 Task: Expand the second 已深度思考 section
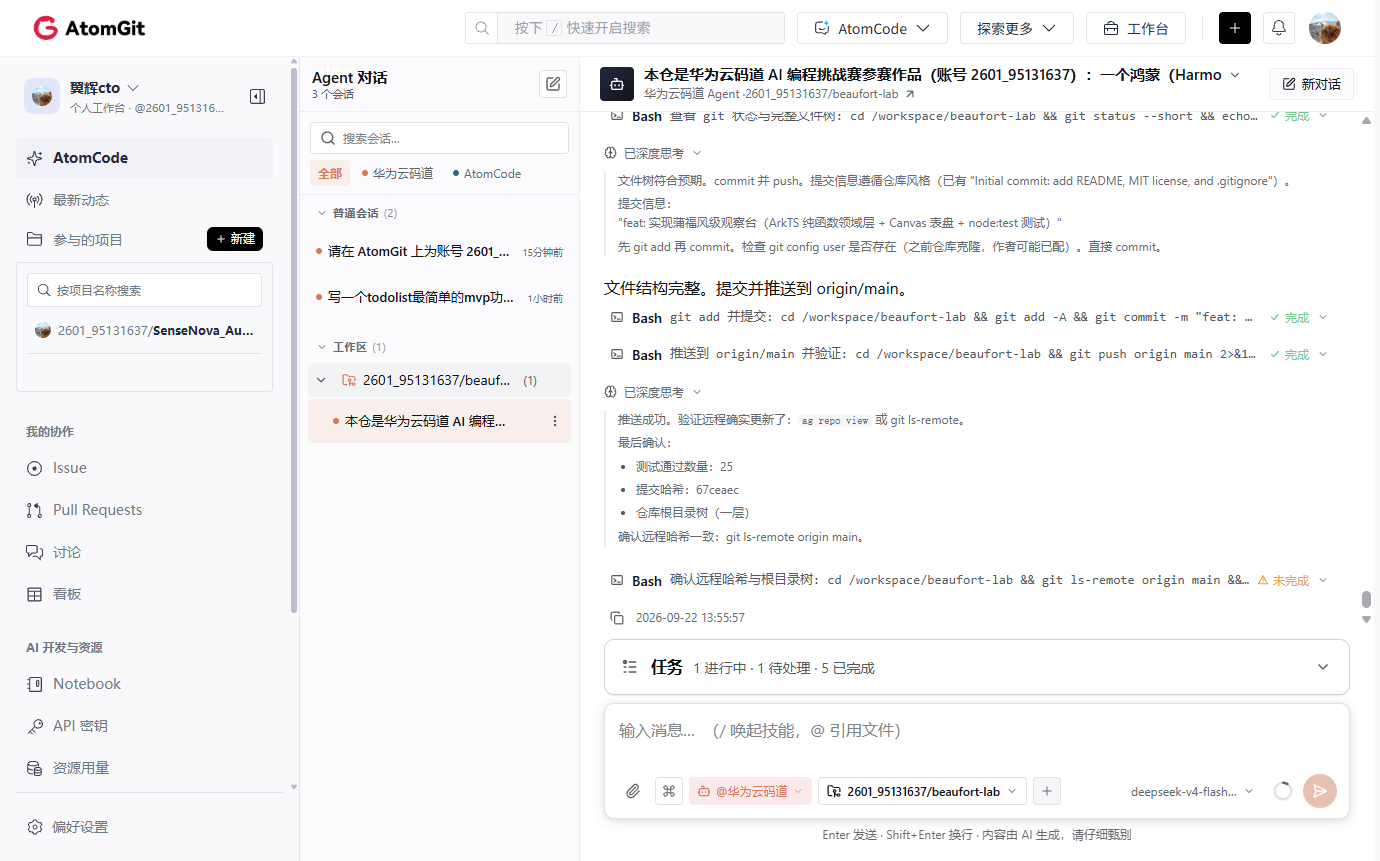tap(653, 392)
